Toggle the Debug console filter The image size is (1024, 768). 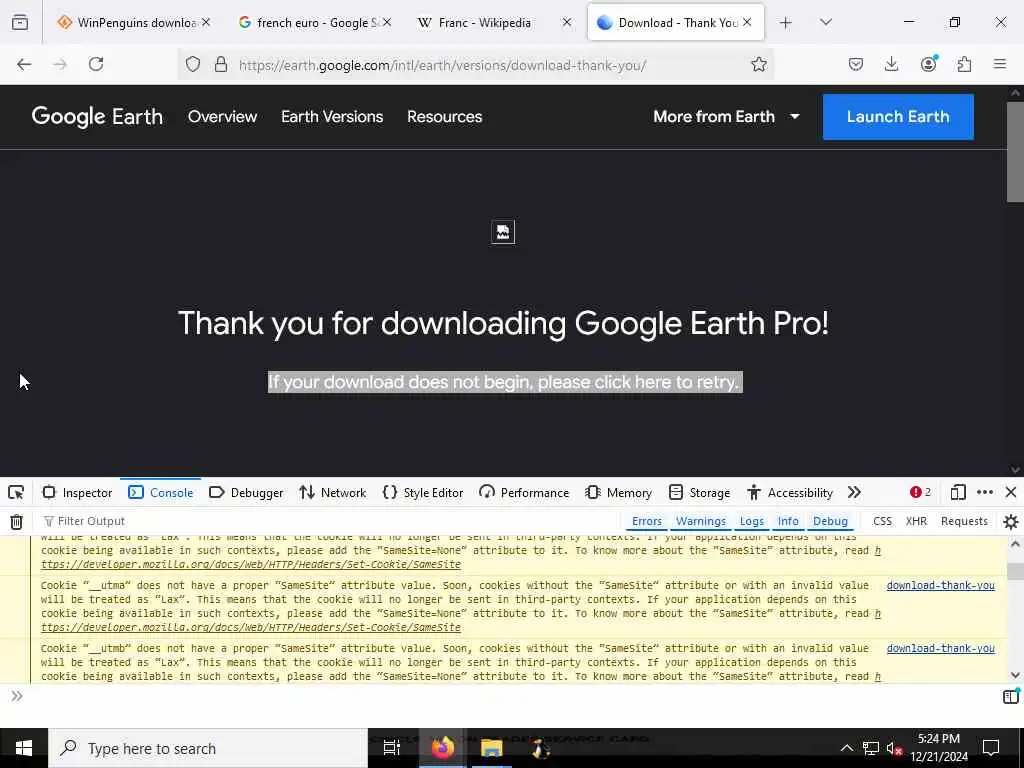click(x=830, y=521)
